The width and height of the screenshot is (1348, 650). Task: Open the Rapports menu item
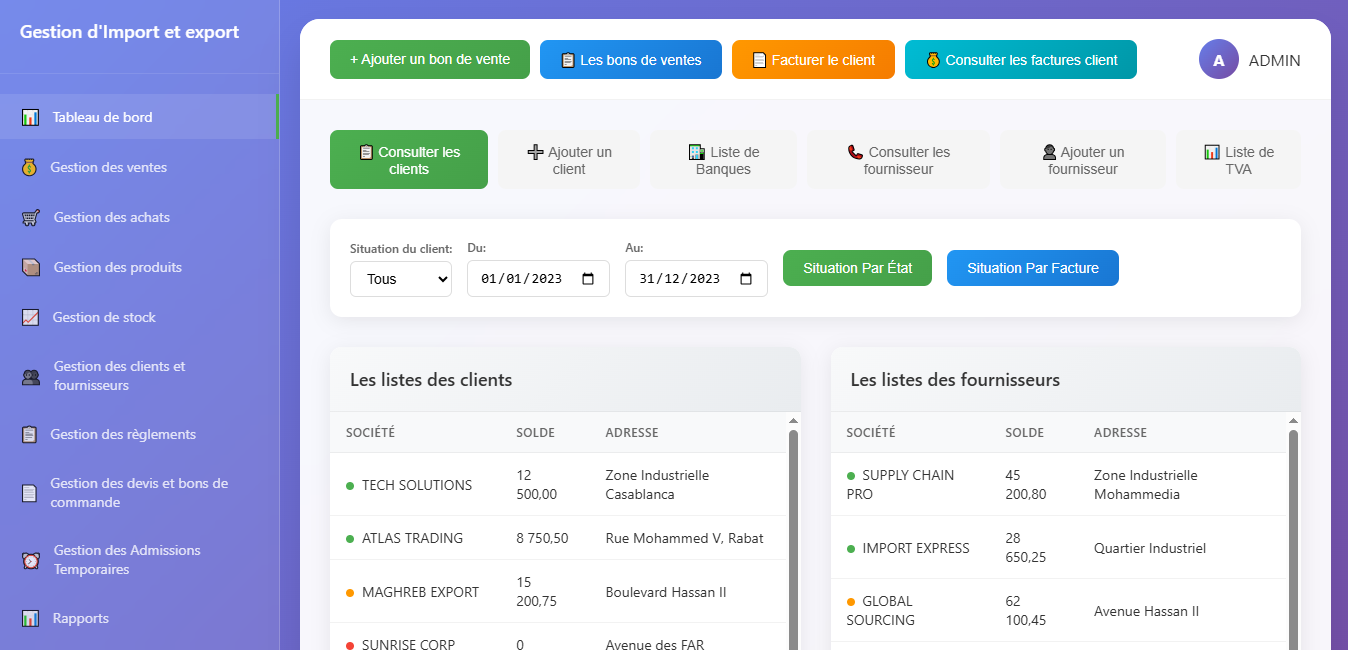coord(139,618)
